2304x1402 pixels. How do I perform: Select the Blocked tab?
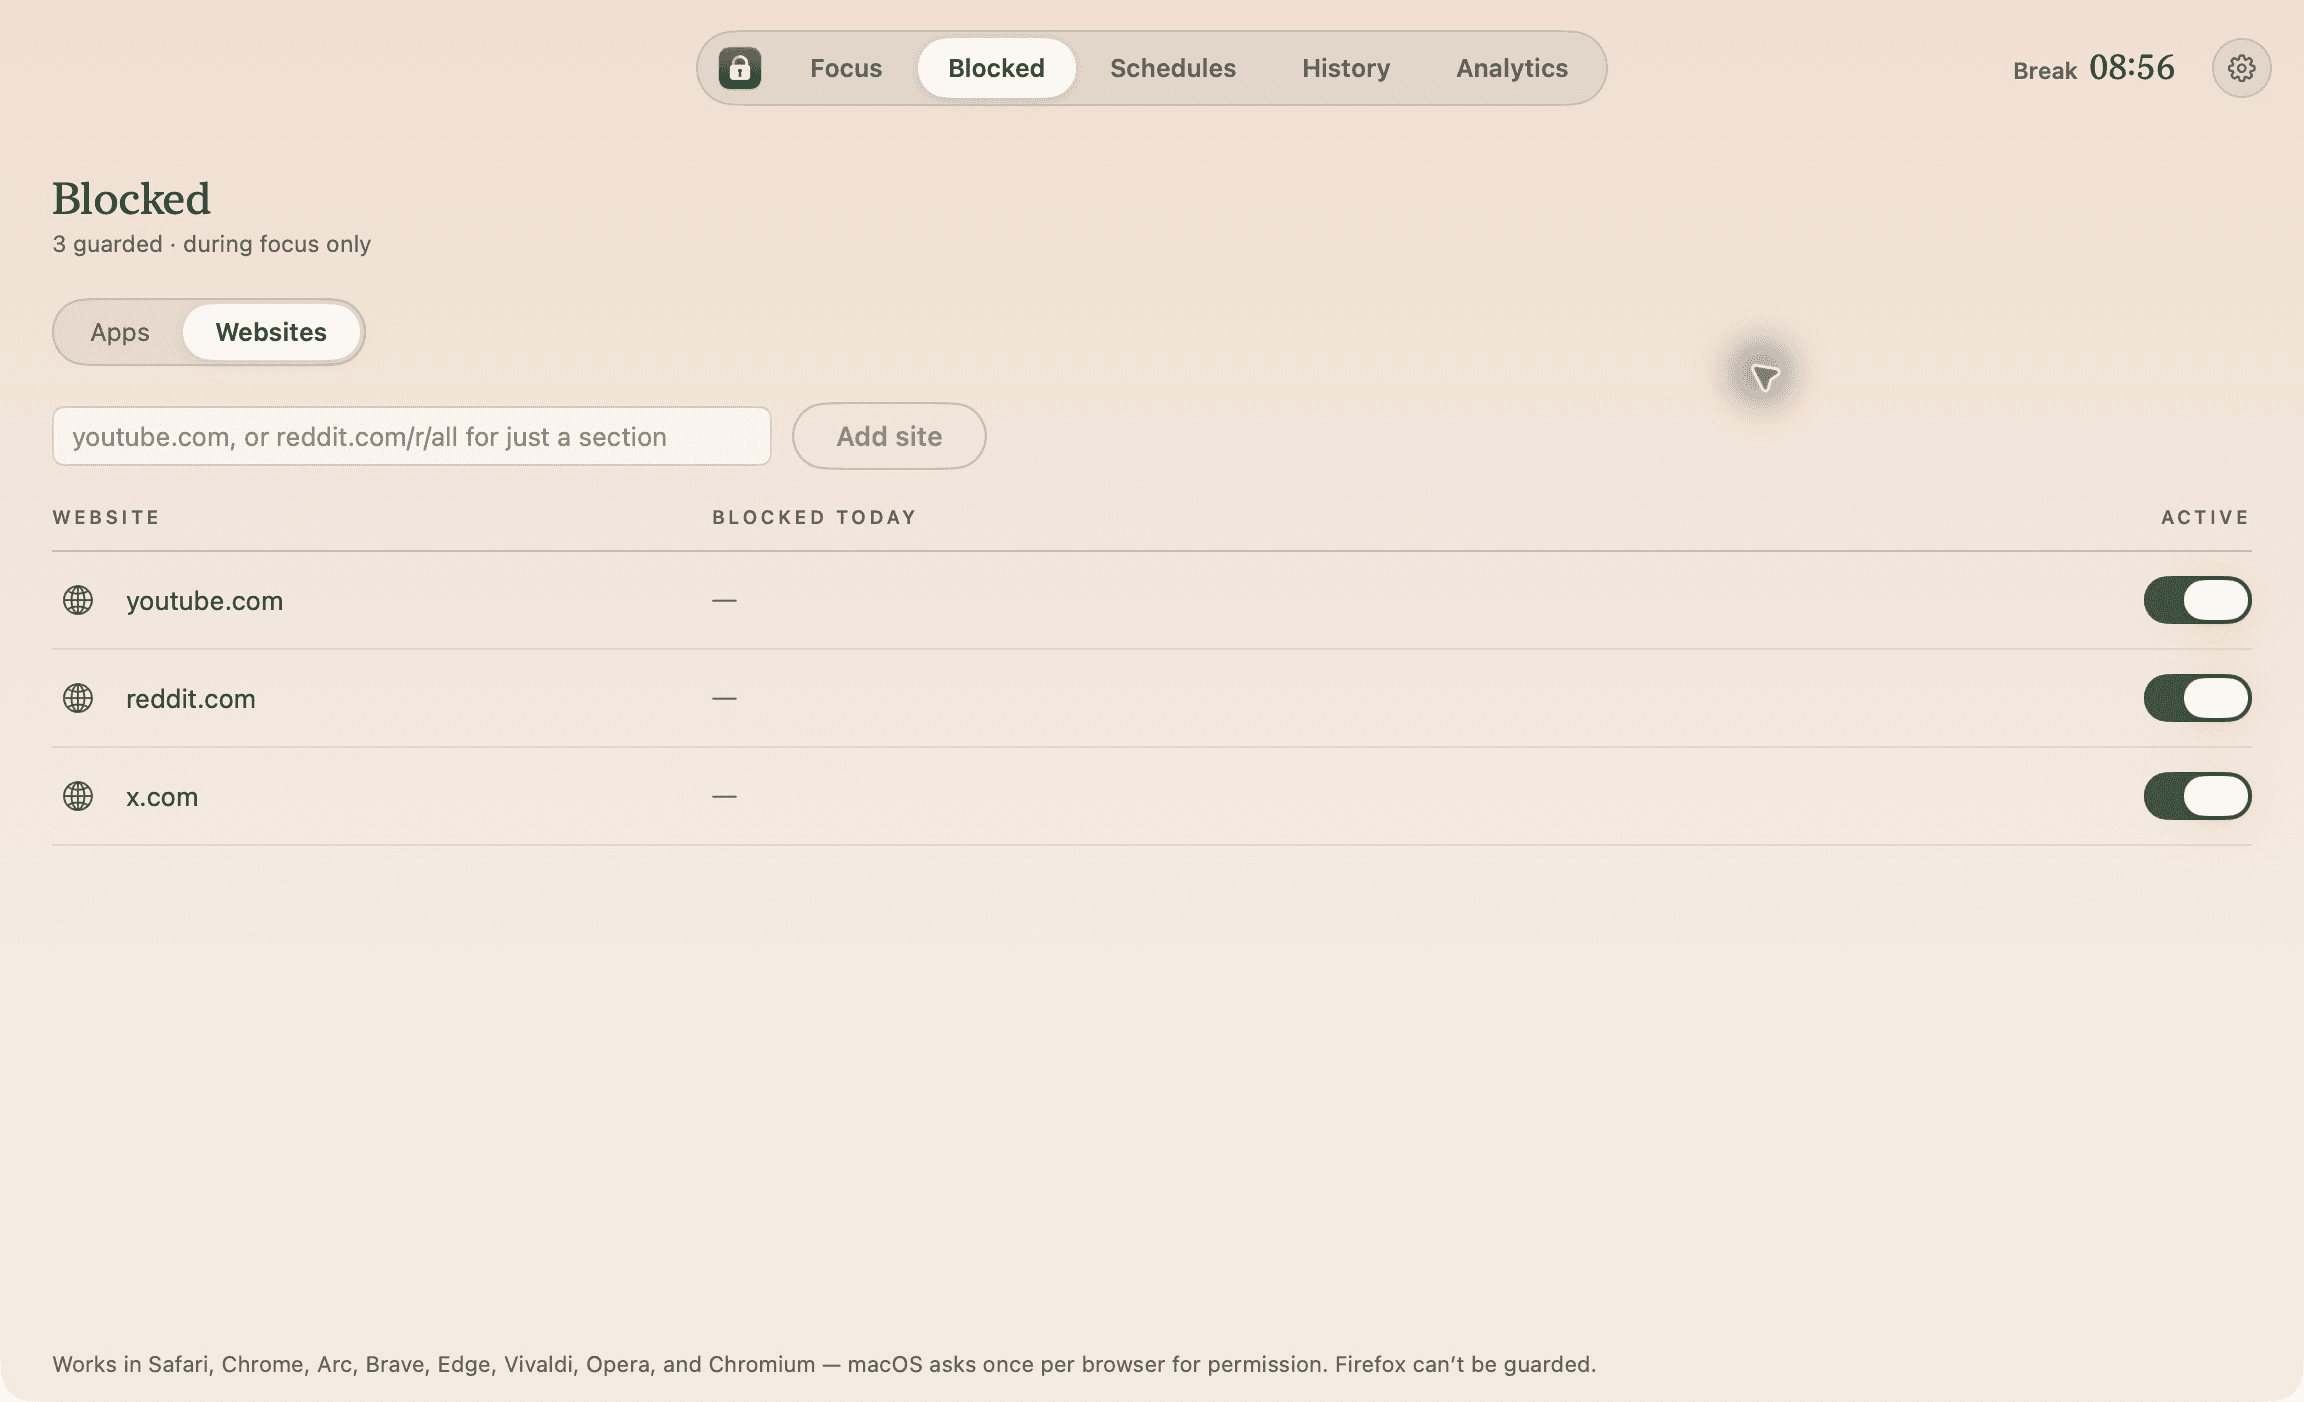pos(996,68)
